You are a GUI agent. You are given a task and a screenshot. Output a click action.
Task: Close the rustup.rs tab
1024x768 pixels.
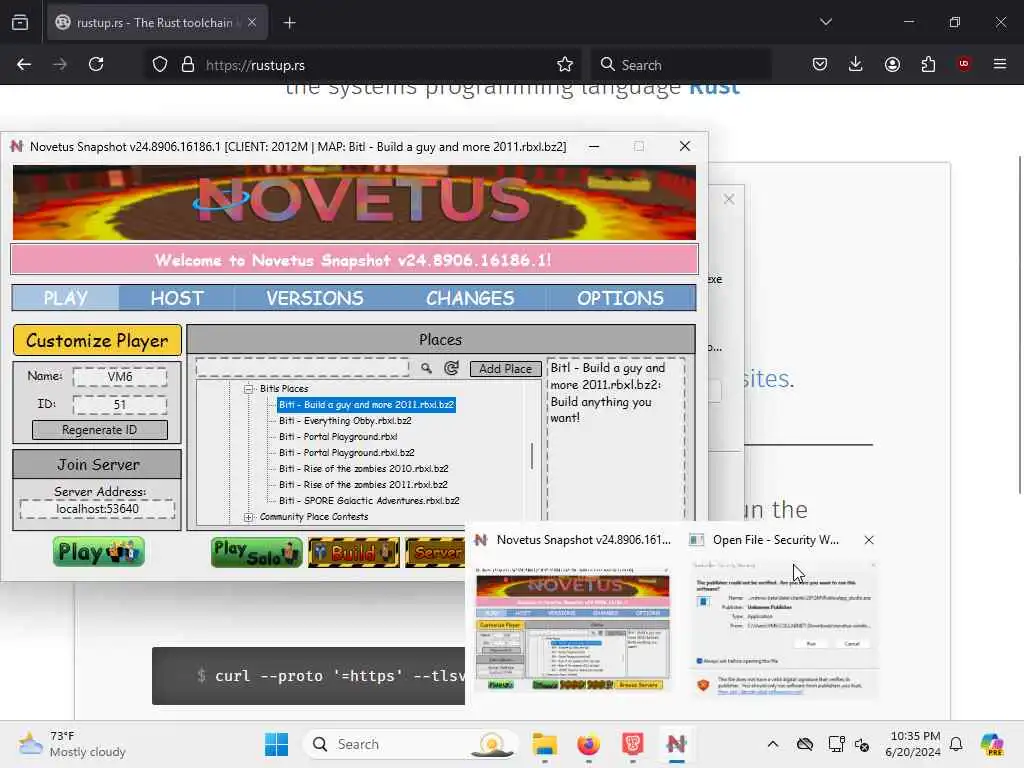(252, 23)
